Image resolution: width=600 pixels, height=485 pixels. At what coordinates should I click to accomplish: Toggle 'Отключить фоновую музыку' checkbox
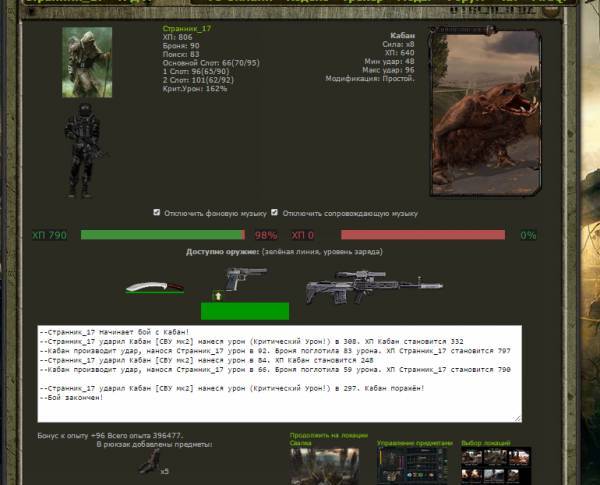tap(156, 213)
